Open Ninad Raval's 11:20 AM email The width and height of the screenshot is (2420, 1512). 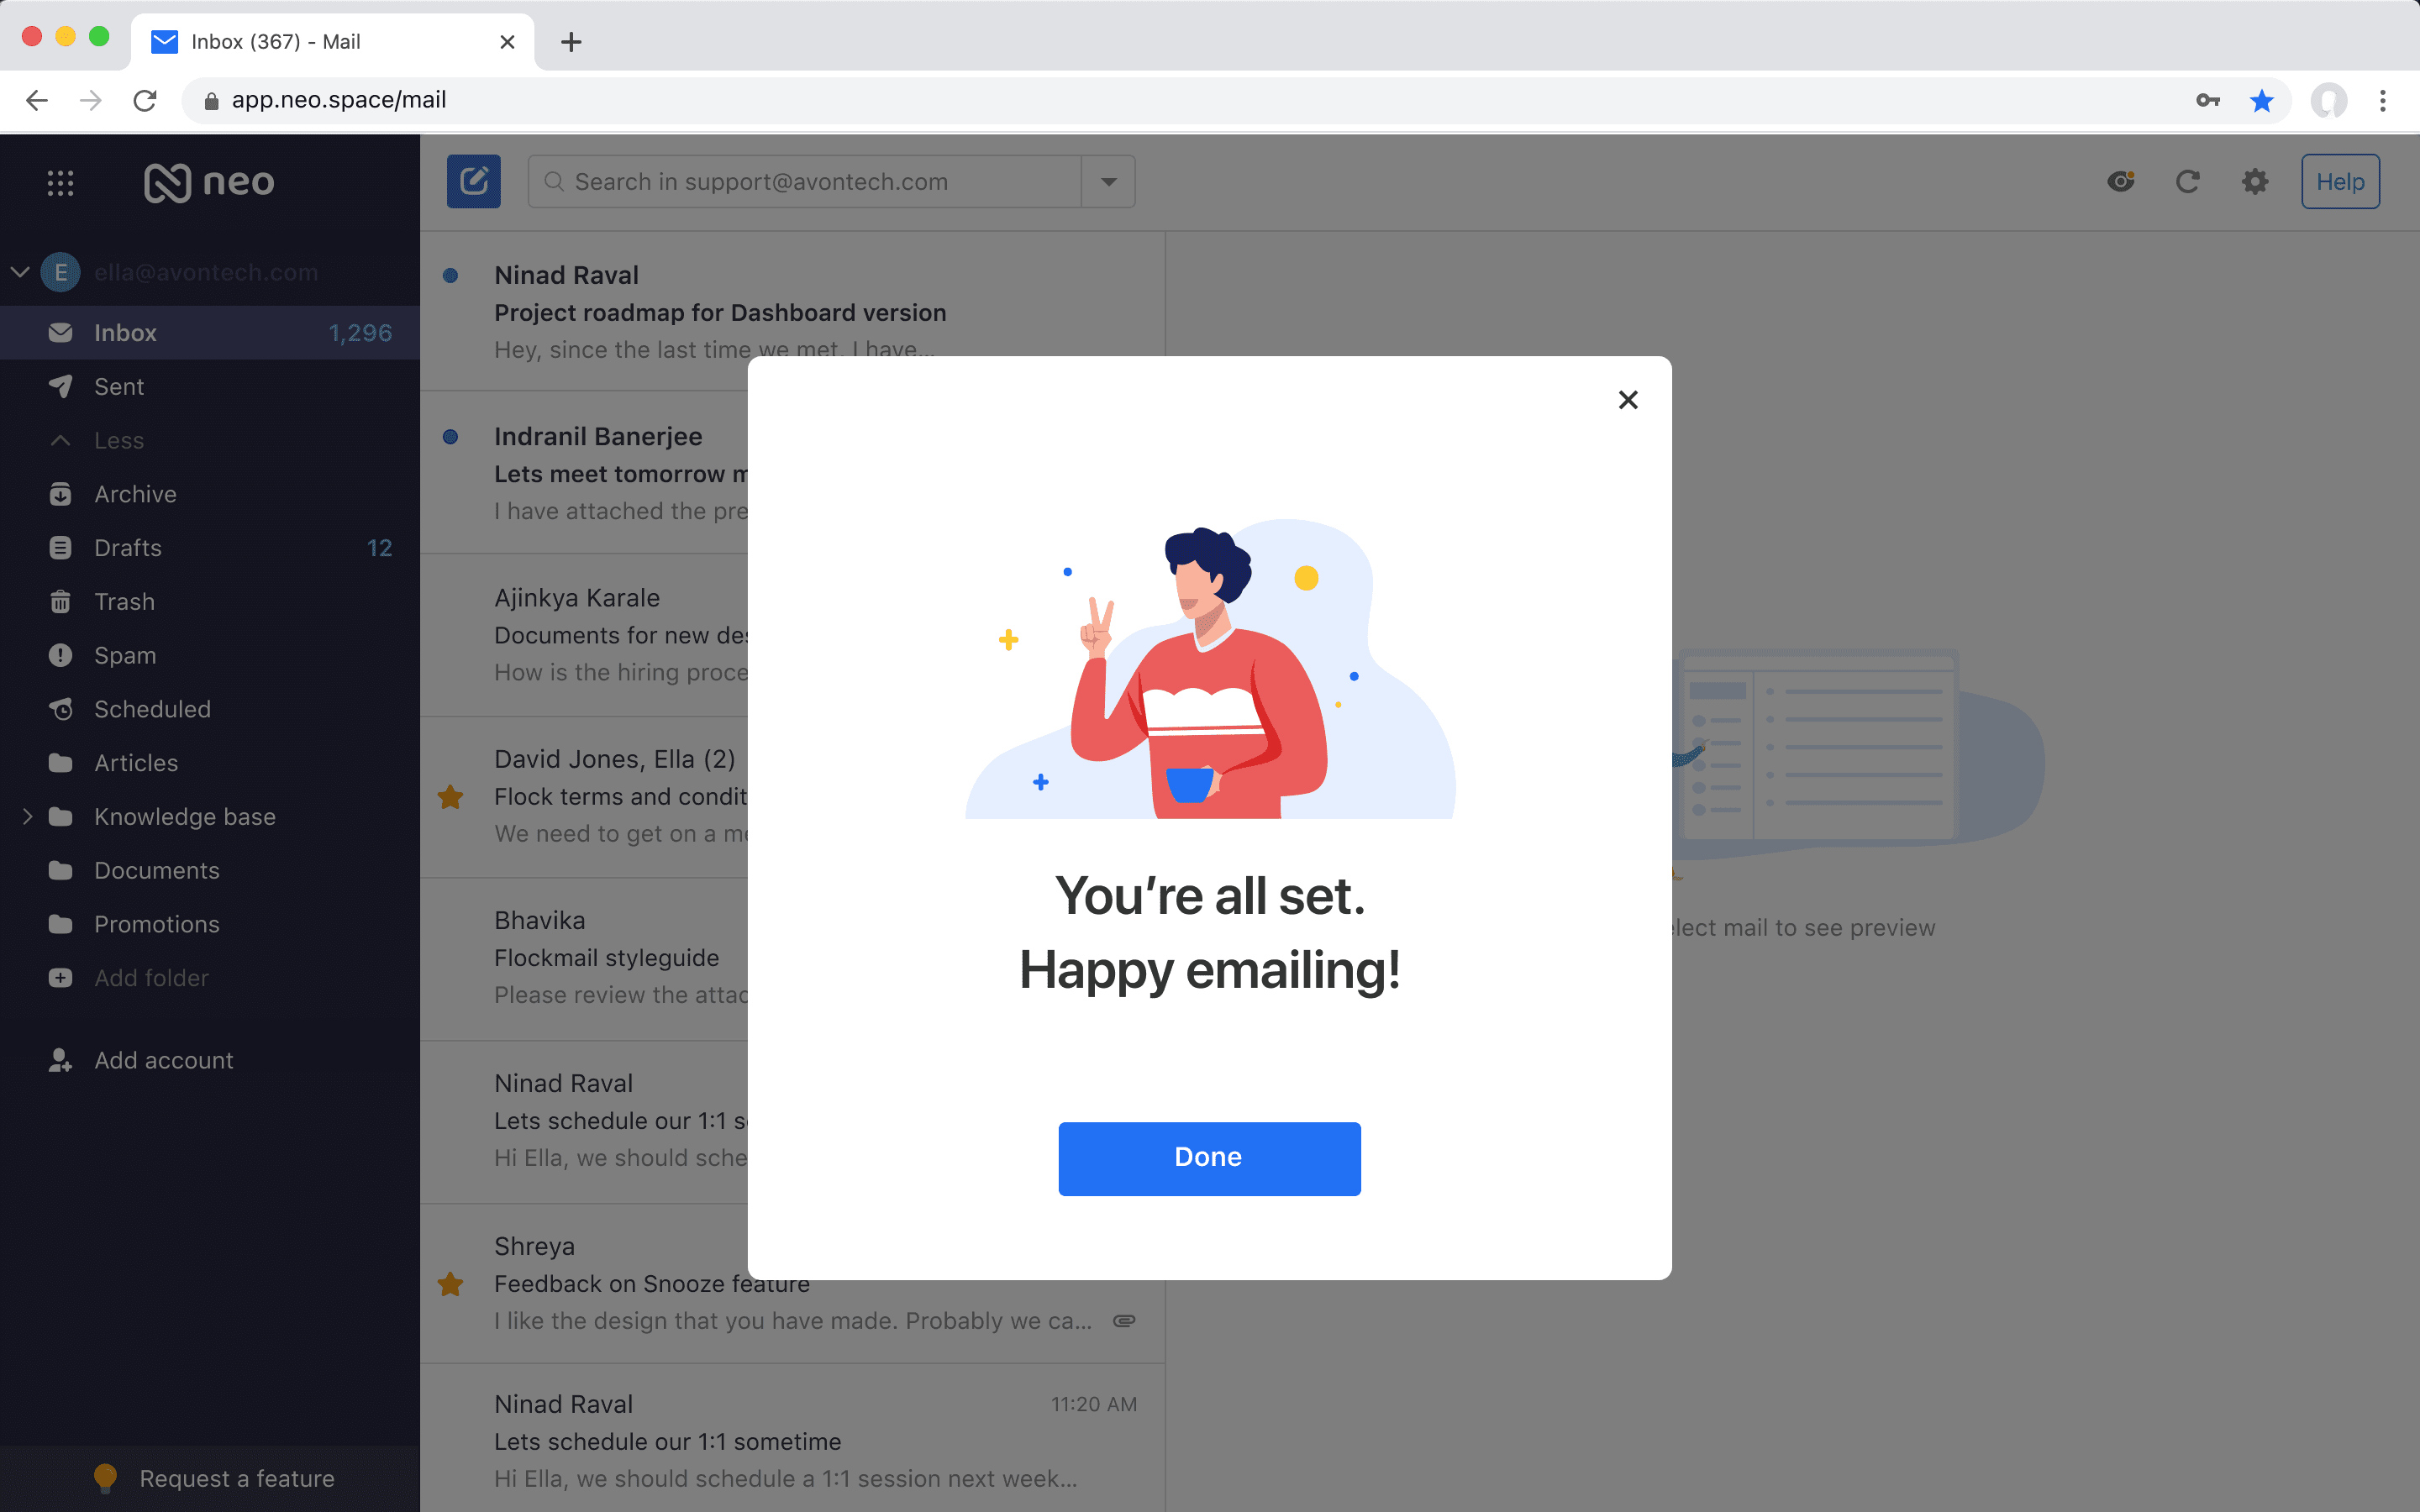(792, 1440)
